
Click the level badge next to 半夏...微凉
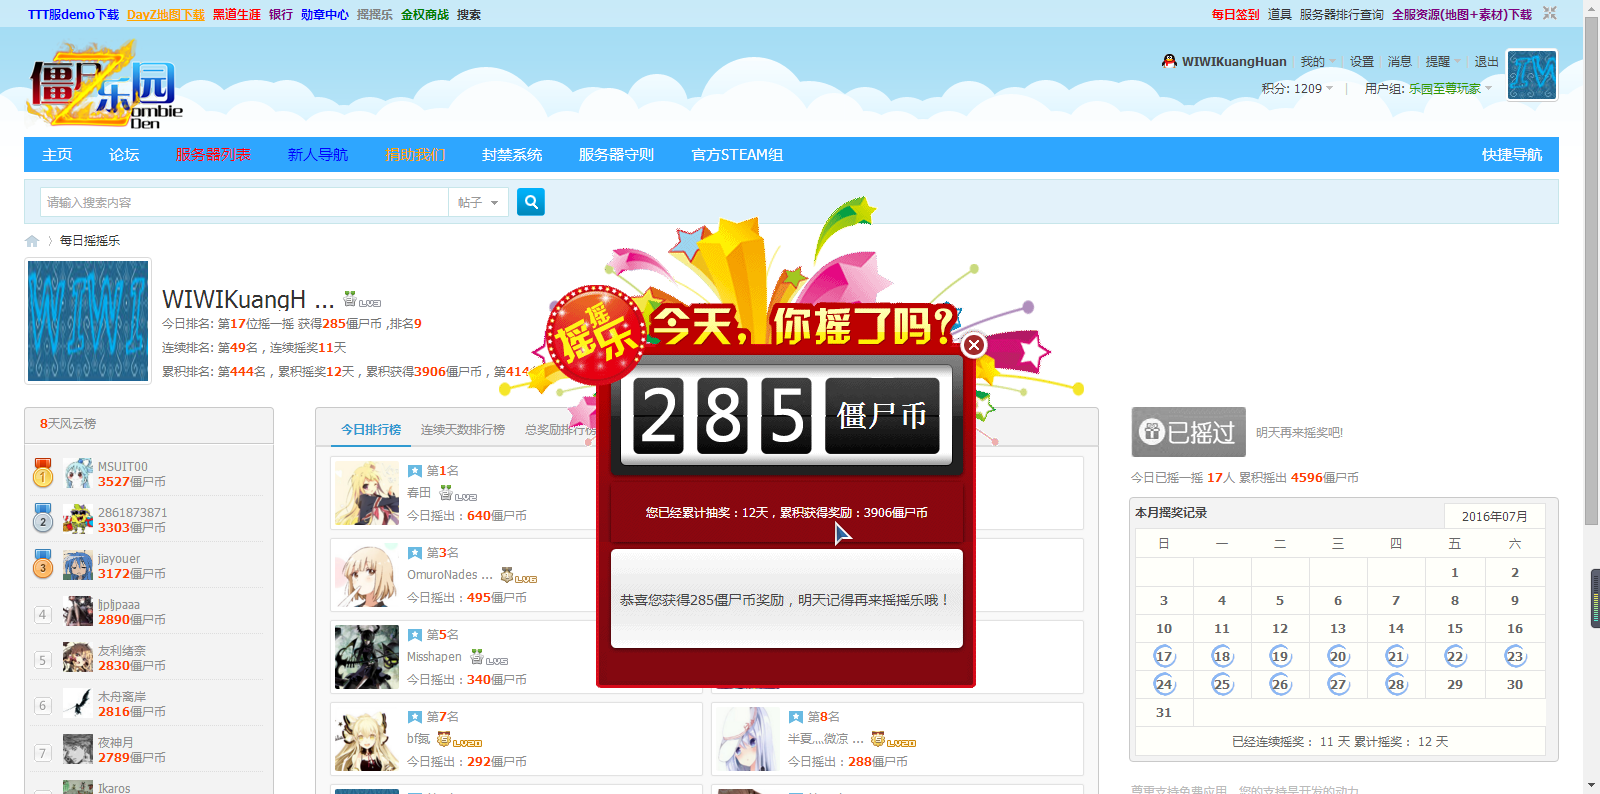[x=893, y=739]
